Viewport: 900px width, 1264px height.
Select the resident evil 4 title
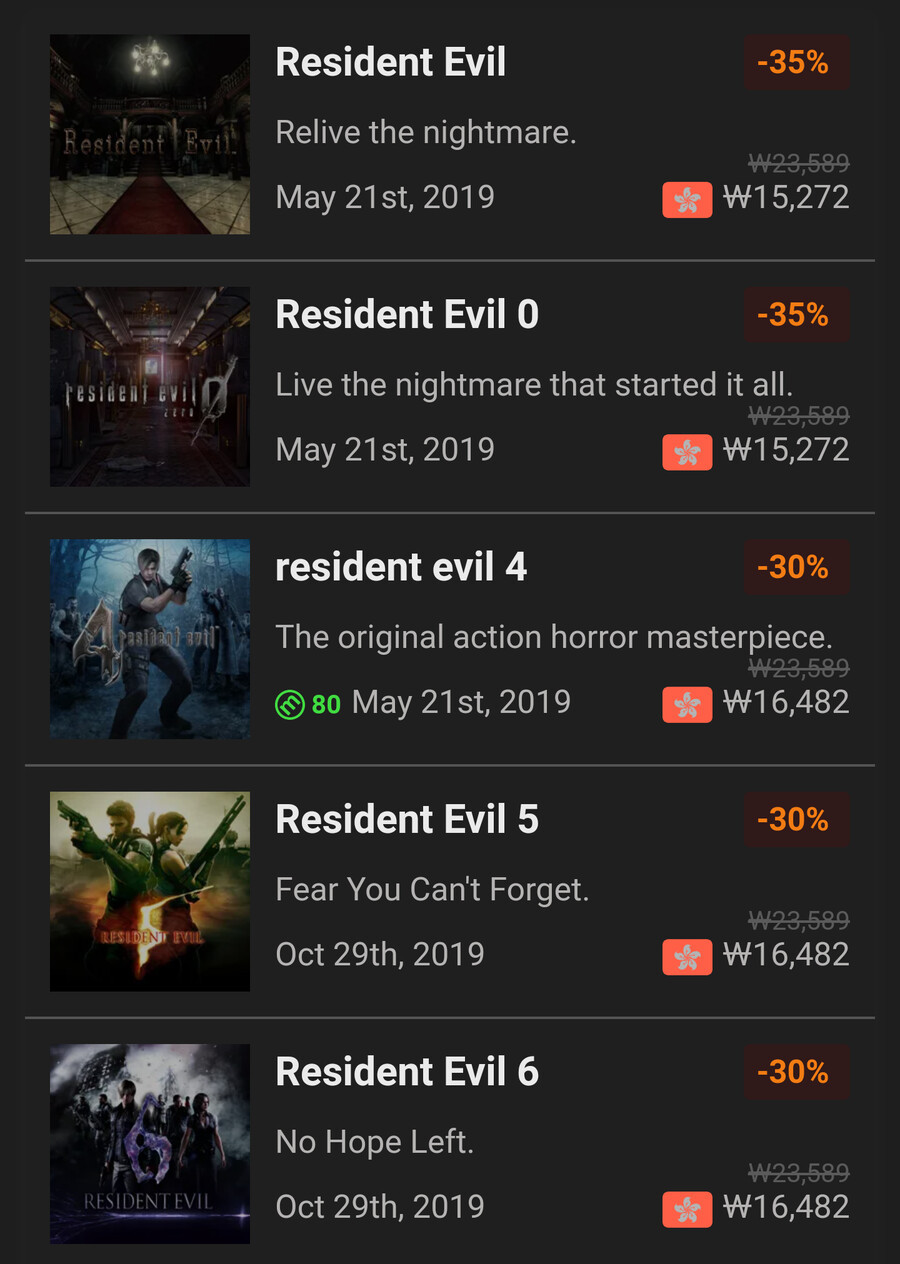pyautogui.click(x=401, y=567)
